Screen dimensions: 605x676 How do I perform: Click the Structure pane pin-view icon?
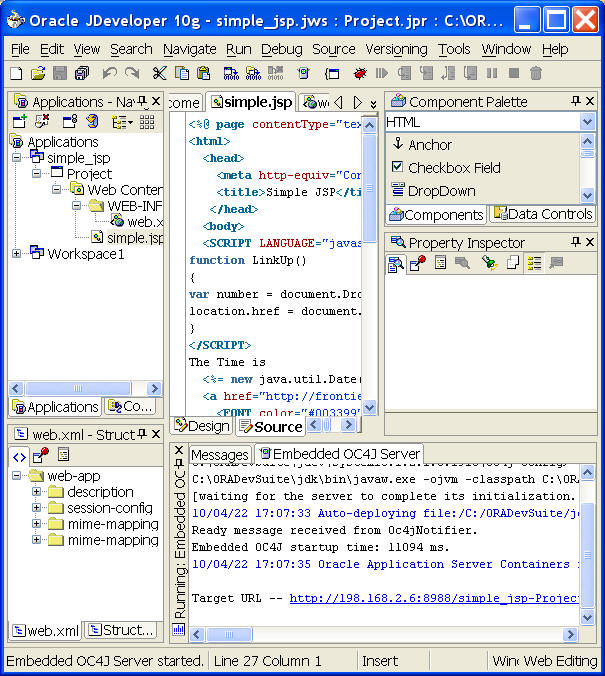(x=41, y=455)
